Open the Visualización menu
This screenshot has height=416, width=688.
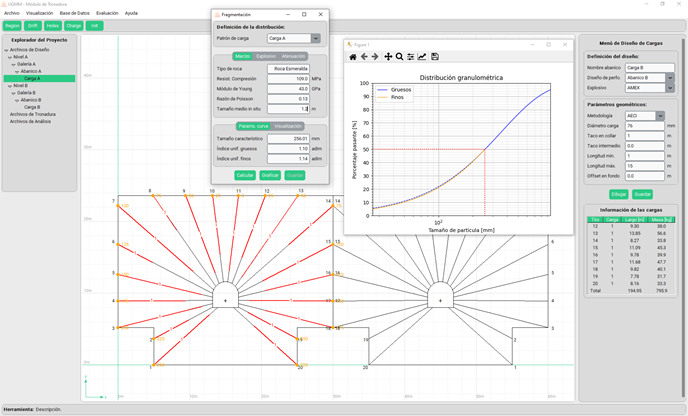point(40,13)
